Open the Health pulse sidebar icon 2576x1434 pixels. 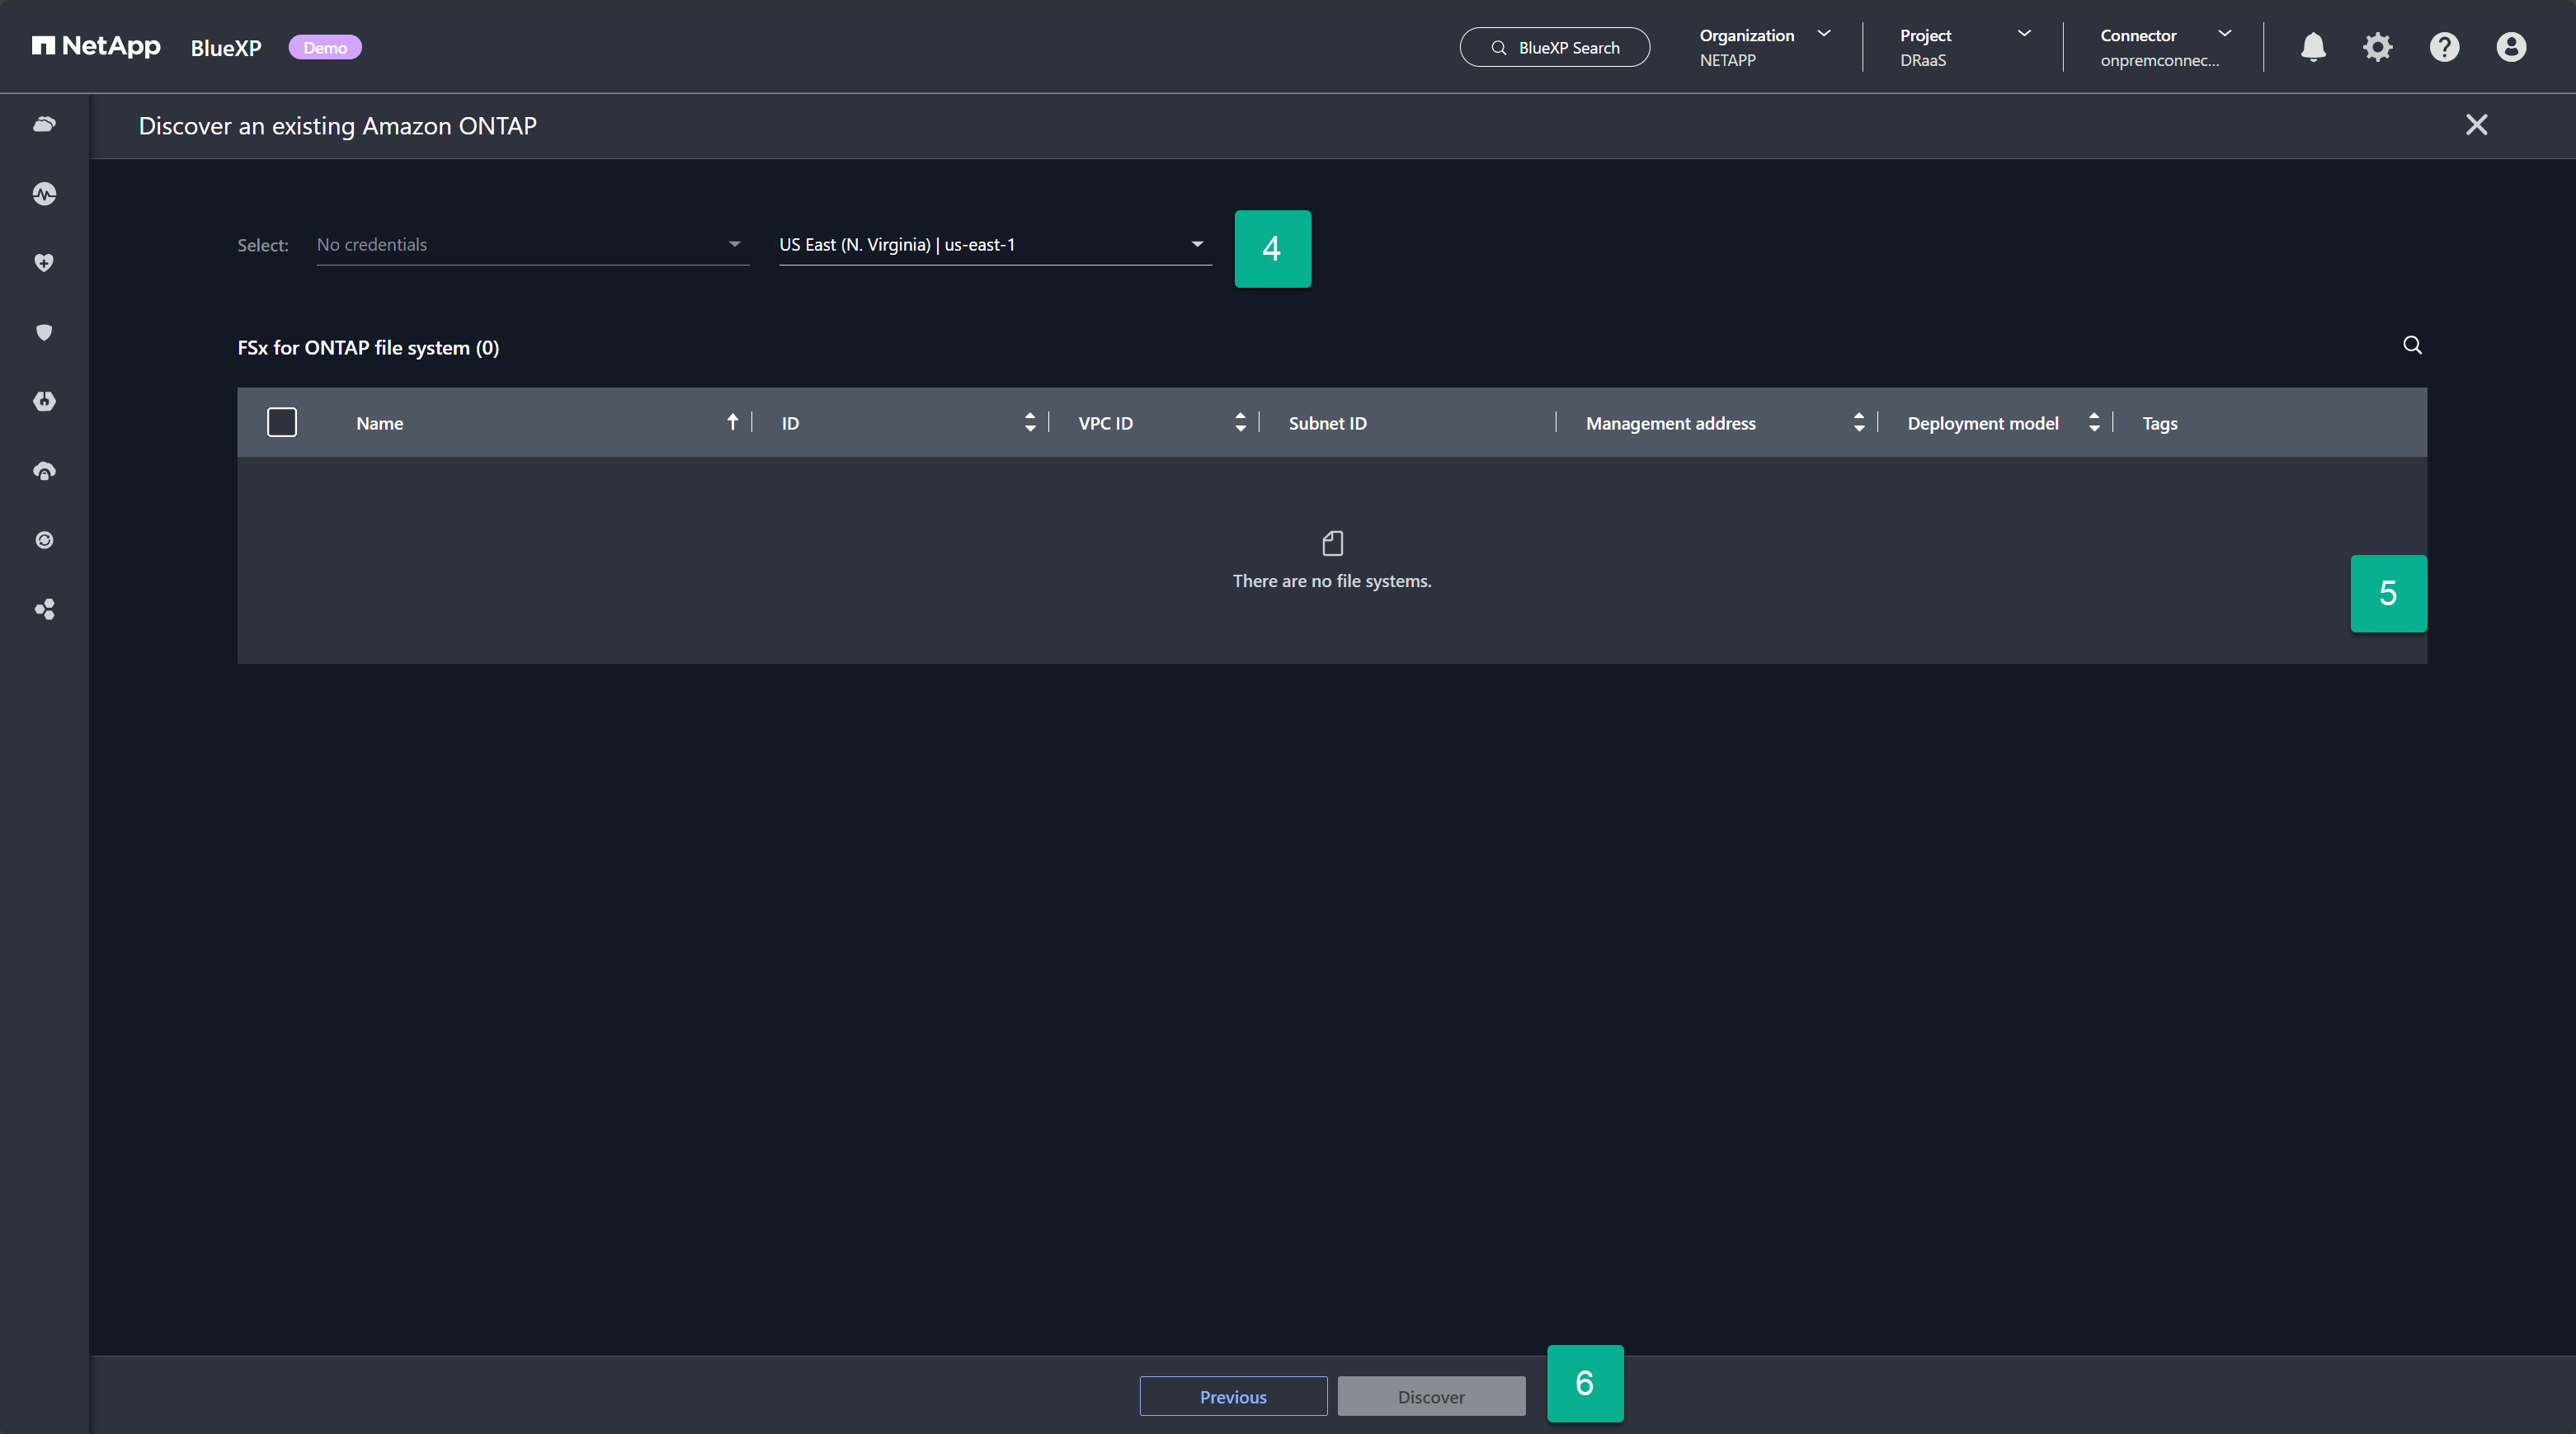pos(44,194)
